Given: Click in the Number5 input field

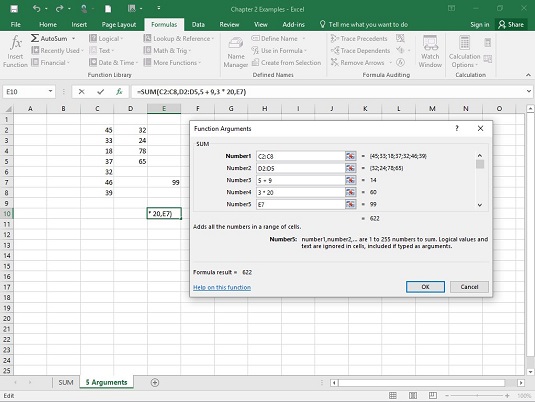Looking at the screenshot, I should [300, 204].
